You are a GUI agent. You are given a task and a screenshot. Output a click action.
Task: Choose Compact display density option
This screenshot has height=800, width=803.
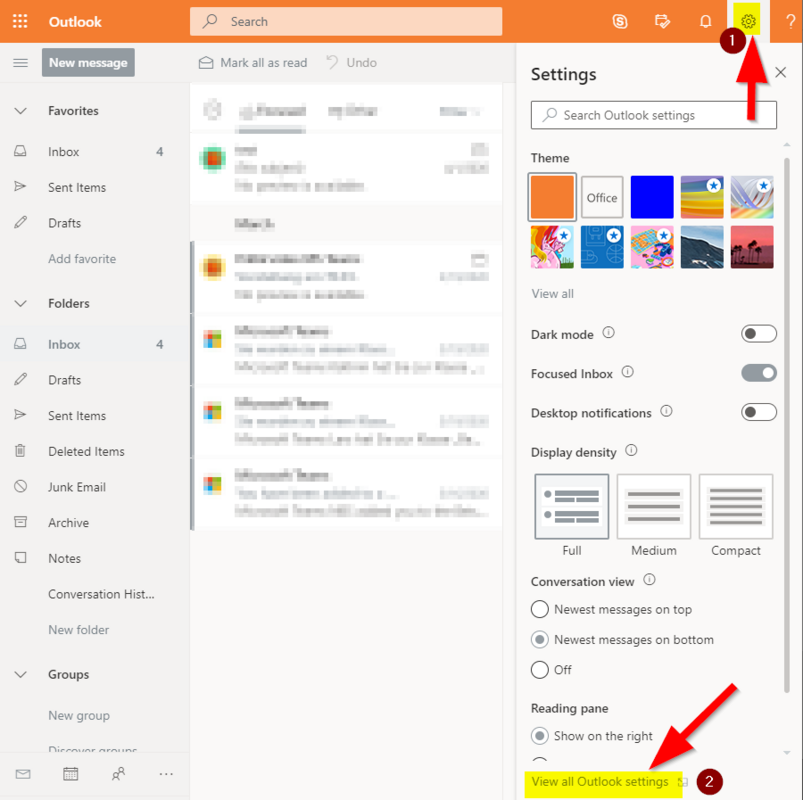(x=735, y=506)
